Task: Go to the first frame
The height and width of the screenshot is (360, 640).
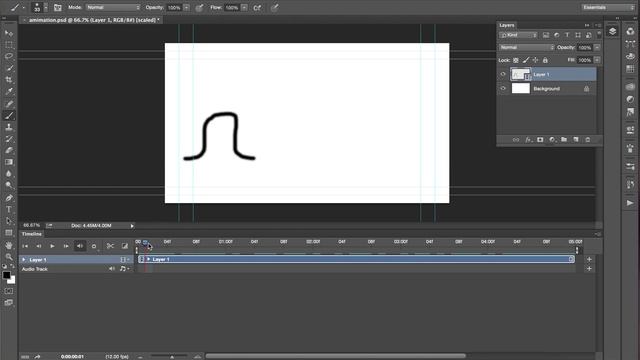Action: [x=25, y=246]
